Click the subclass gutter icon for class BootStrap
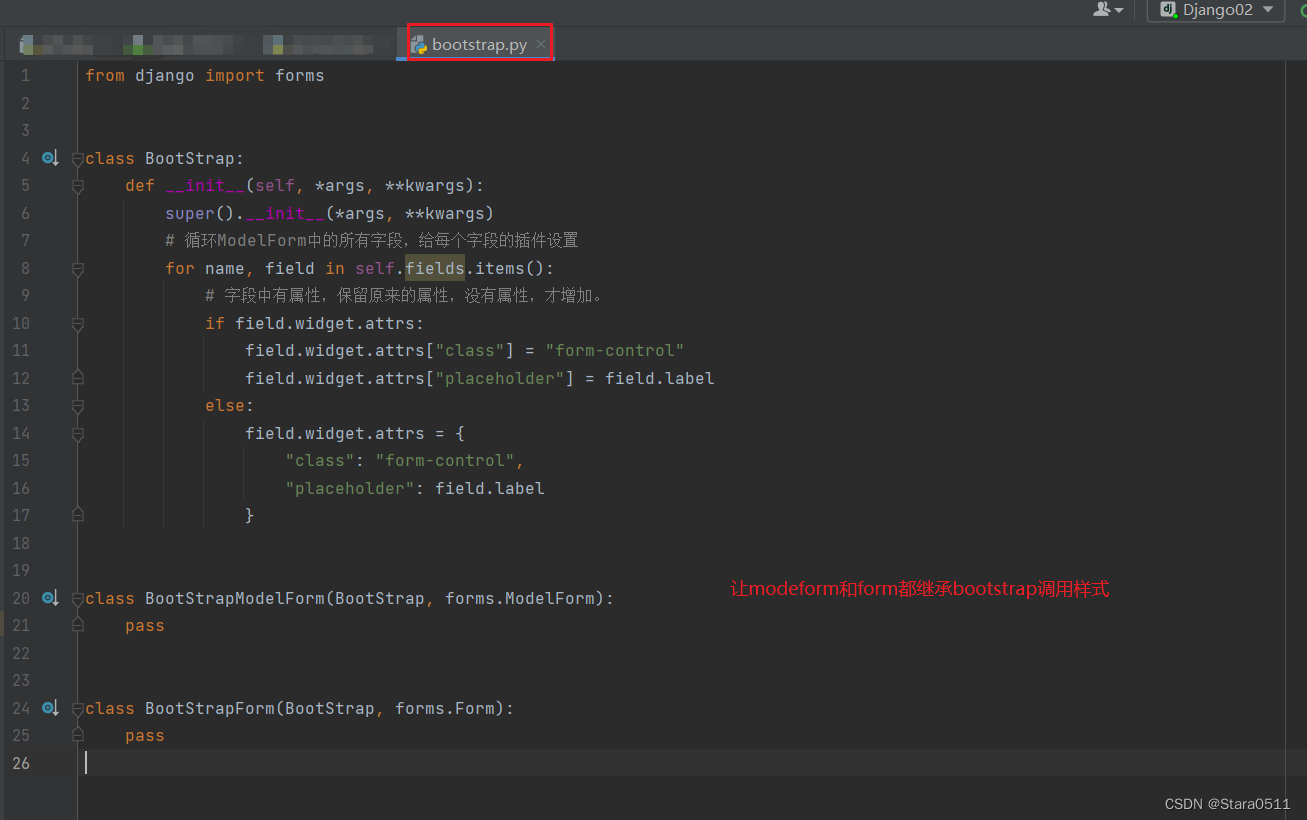Viewport: 1307px width, 820px height. pos(50,158)
